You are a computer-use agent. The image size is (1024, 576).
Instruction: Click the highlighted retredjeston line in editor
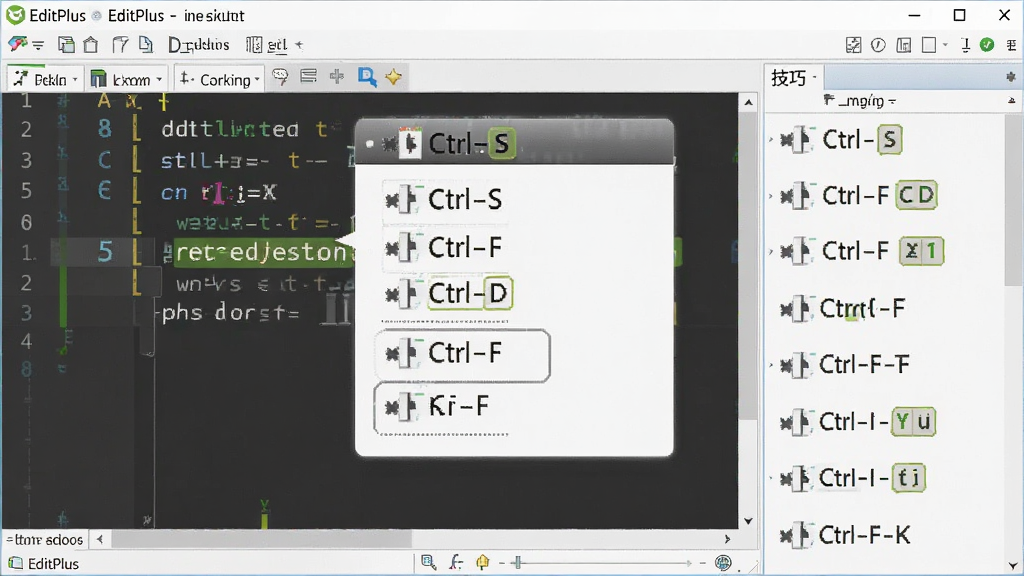(x=264, y=251)
